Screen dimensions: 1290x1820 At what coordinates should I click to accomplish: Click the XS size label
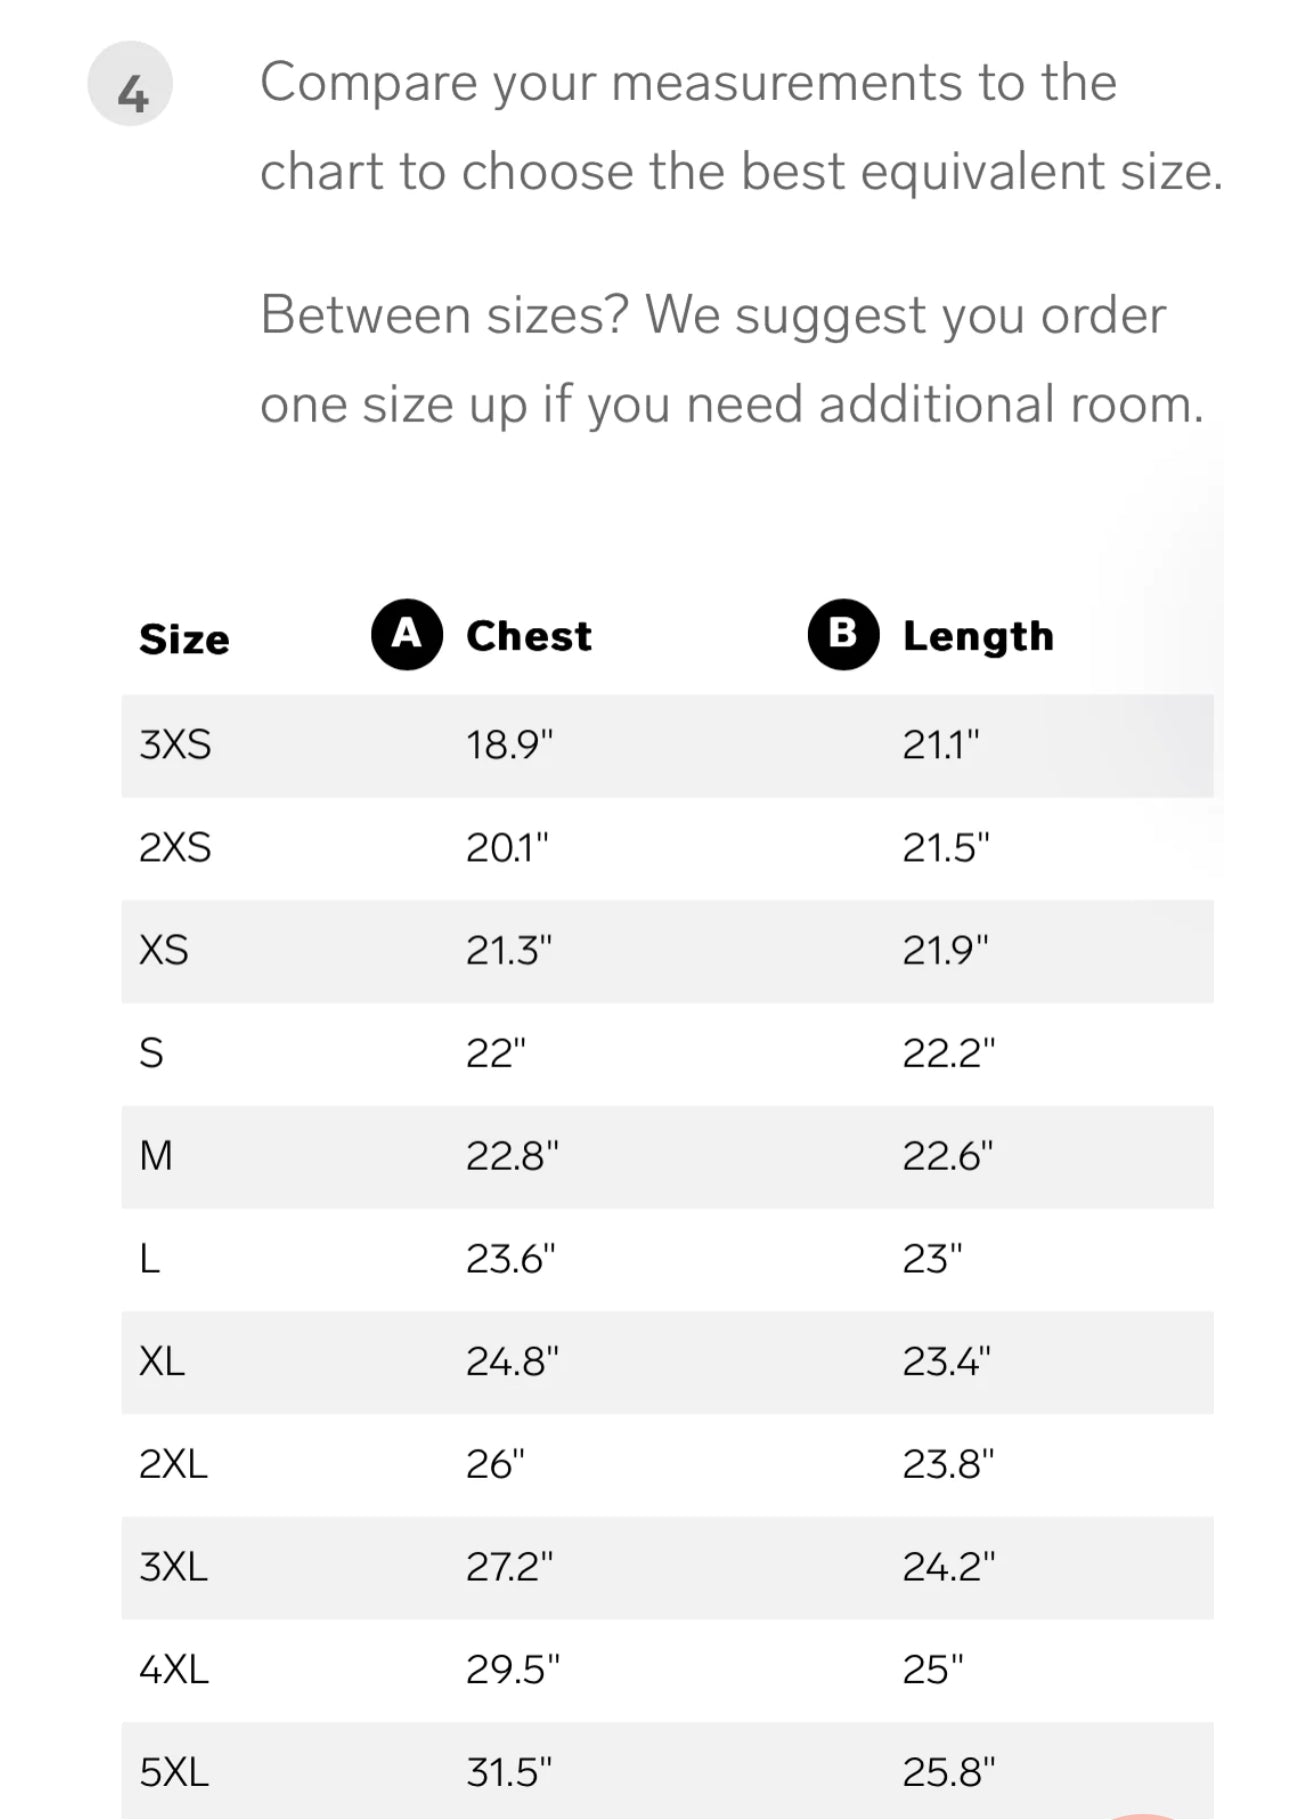pyautogui.click(x=164, y=950)
